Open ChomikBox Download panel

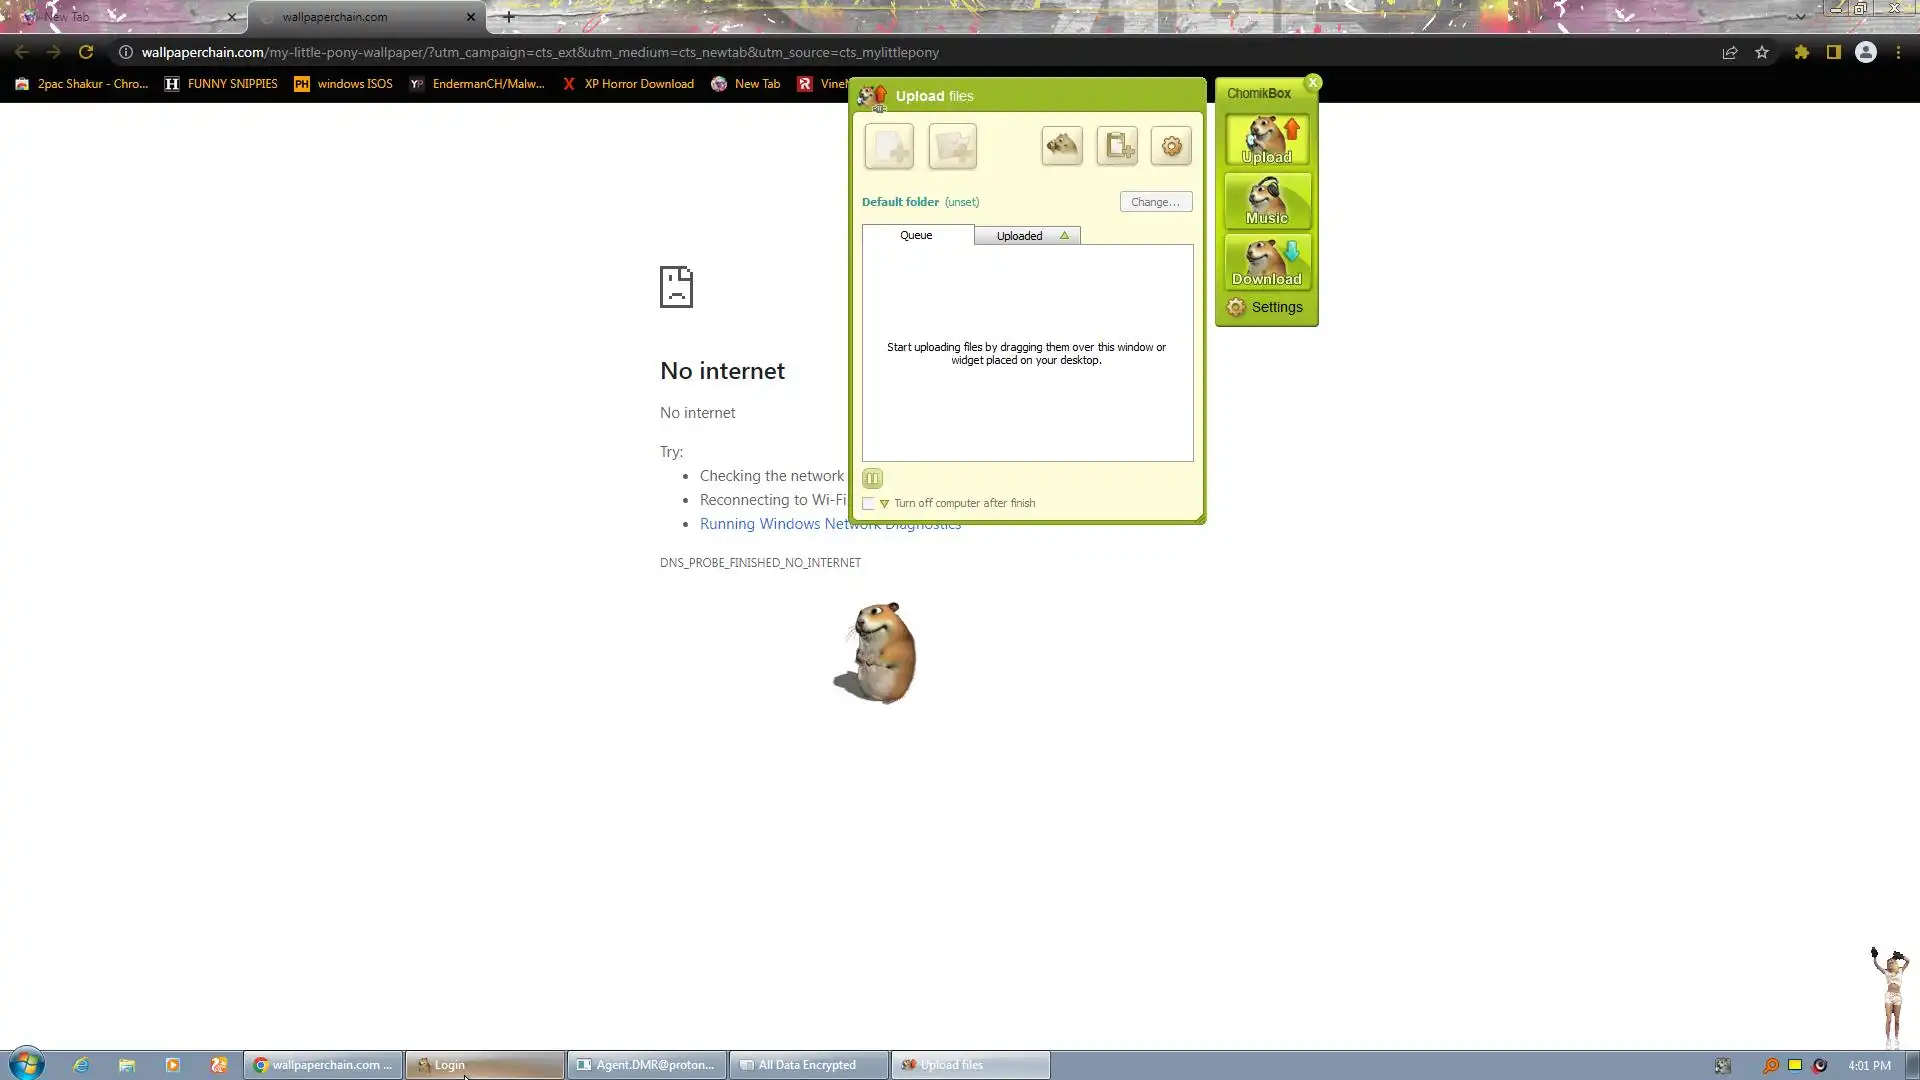coord(1267,262)
